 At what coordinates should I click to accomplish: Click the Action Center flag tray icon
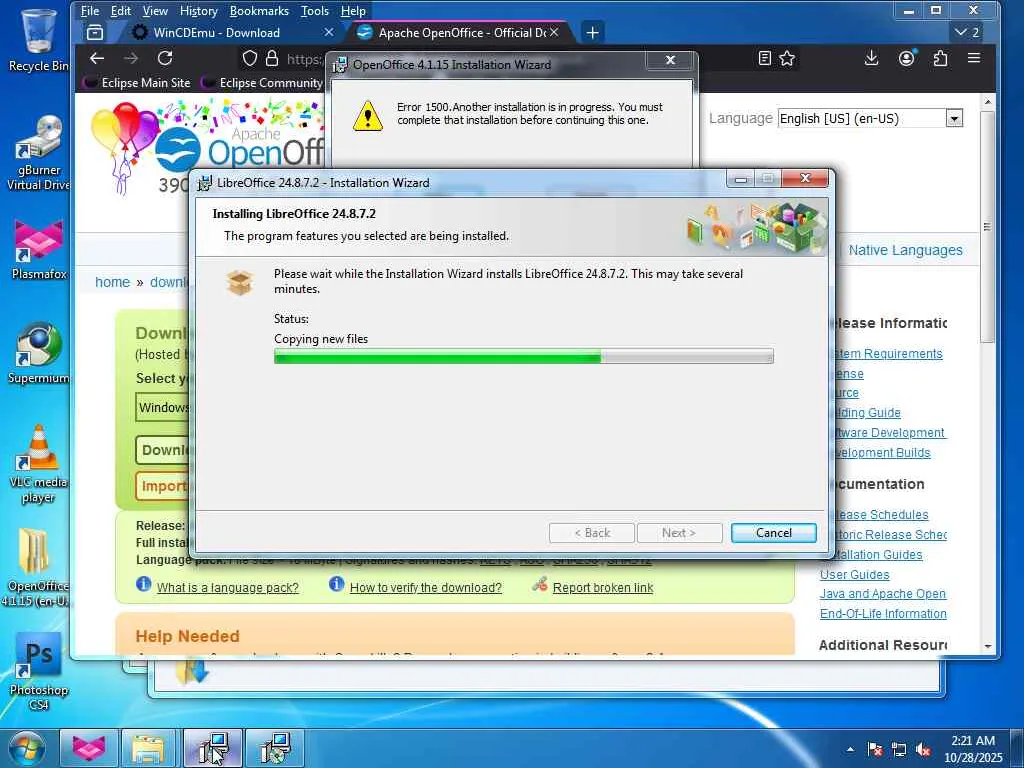(x=874, y=749)
